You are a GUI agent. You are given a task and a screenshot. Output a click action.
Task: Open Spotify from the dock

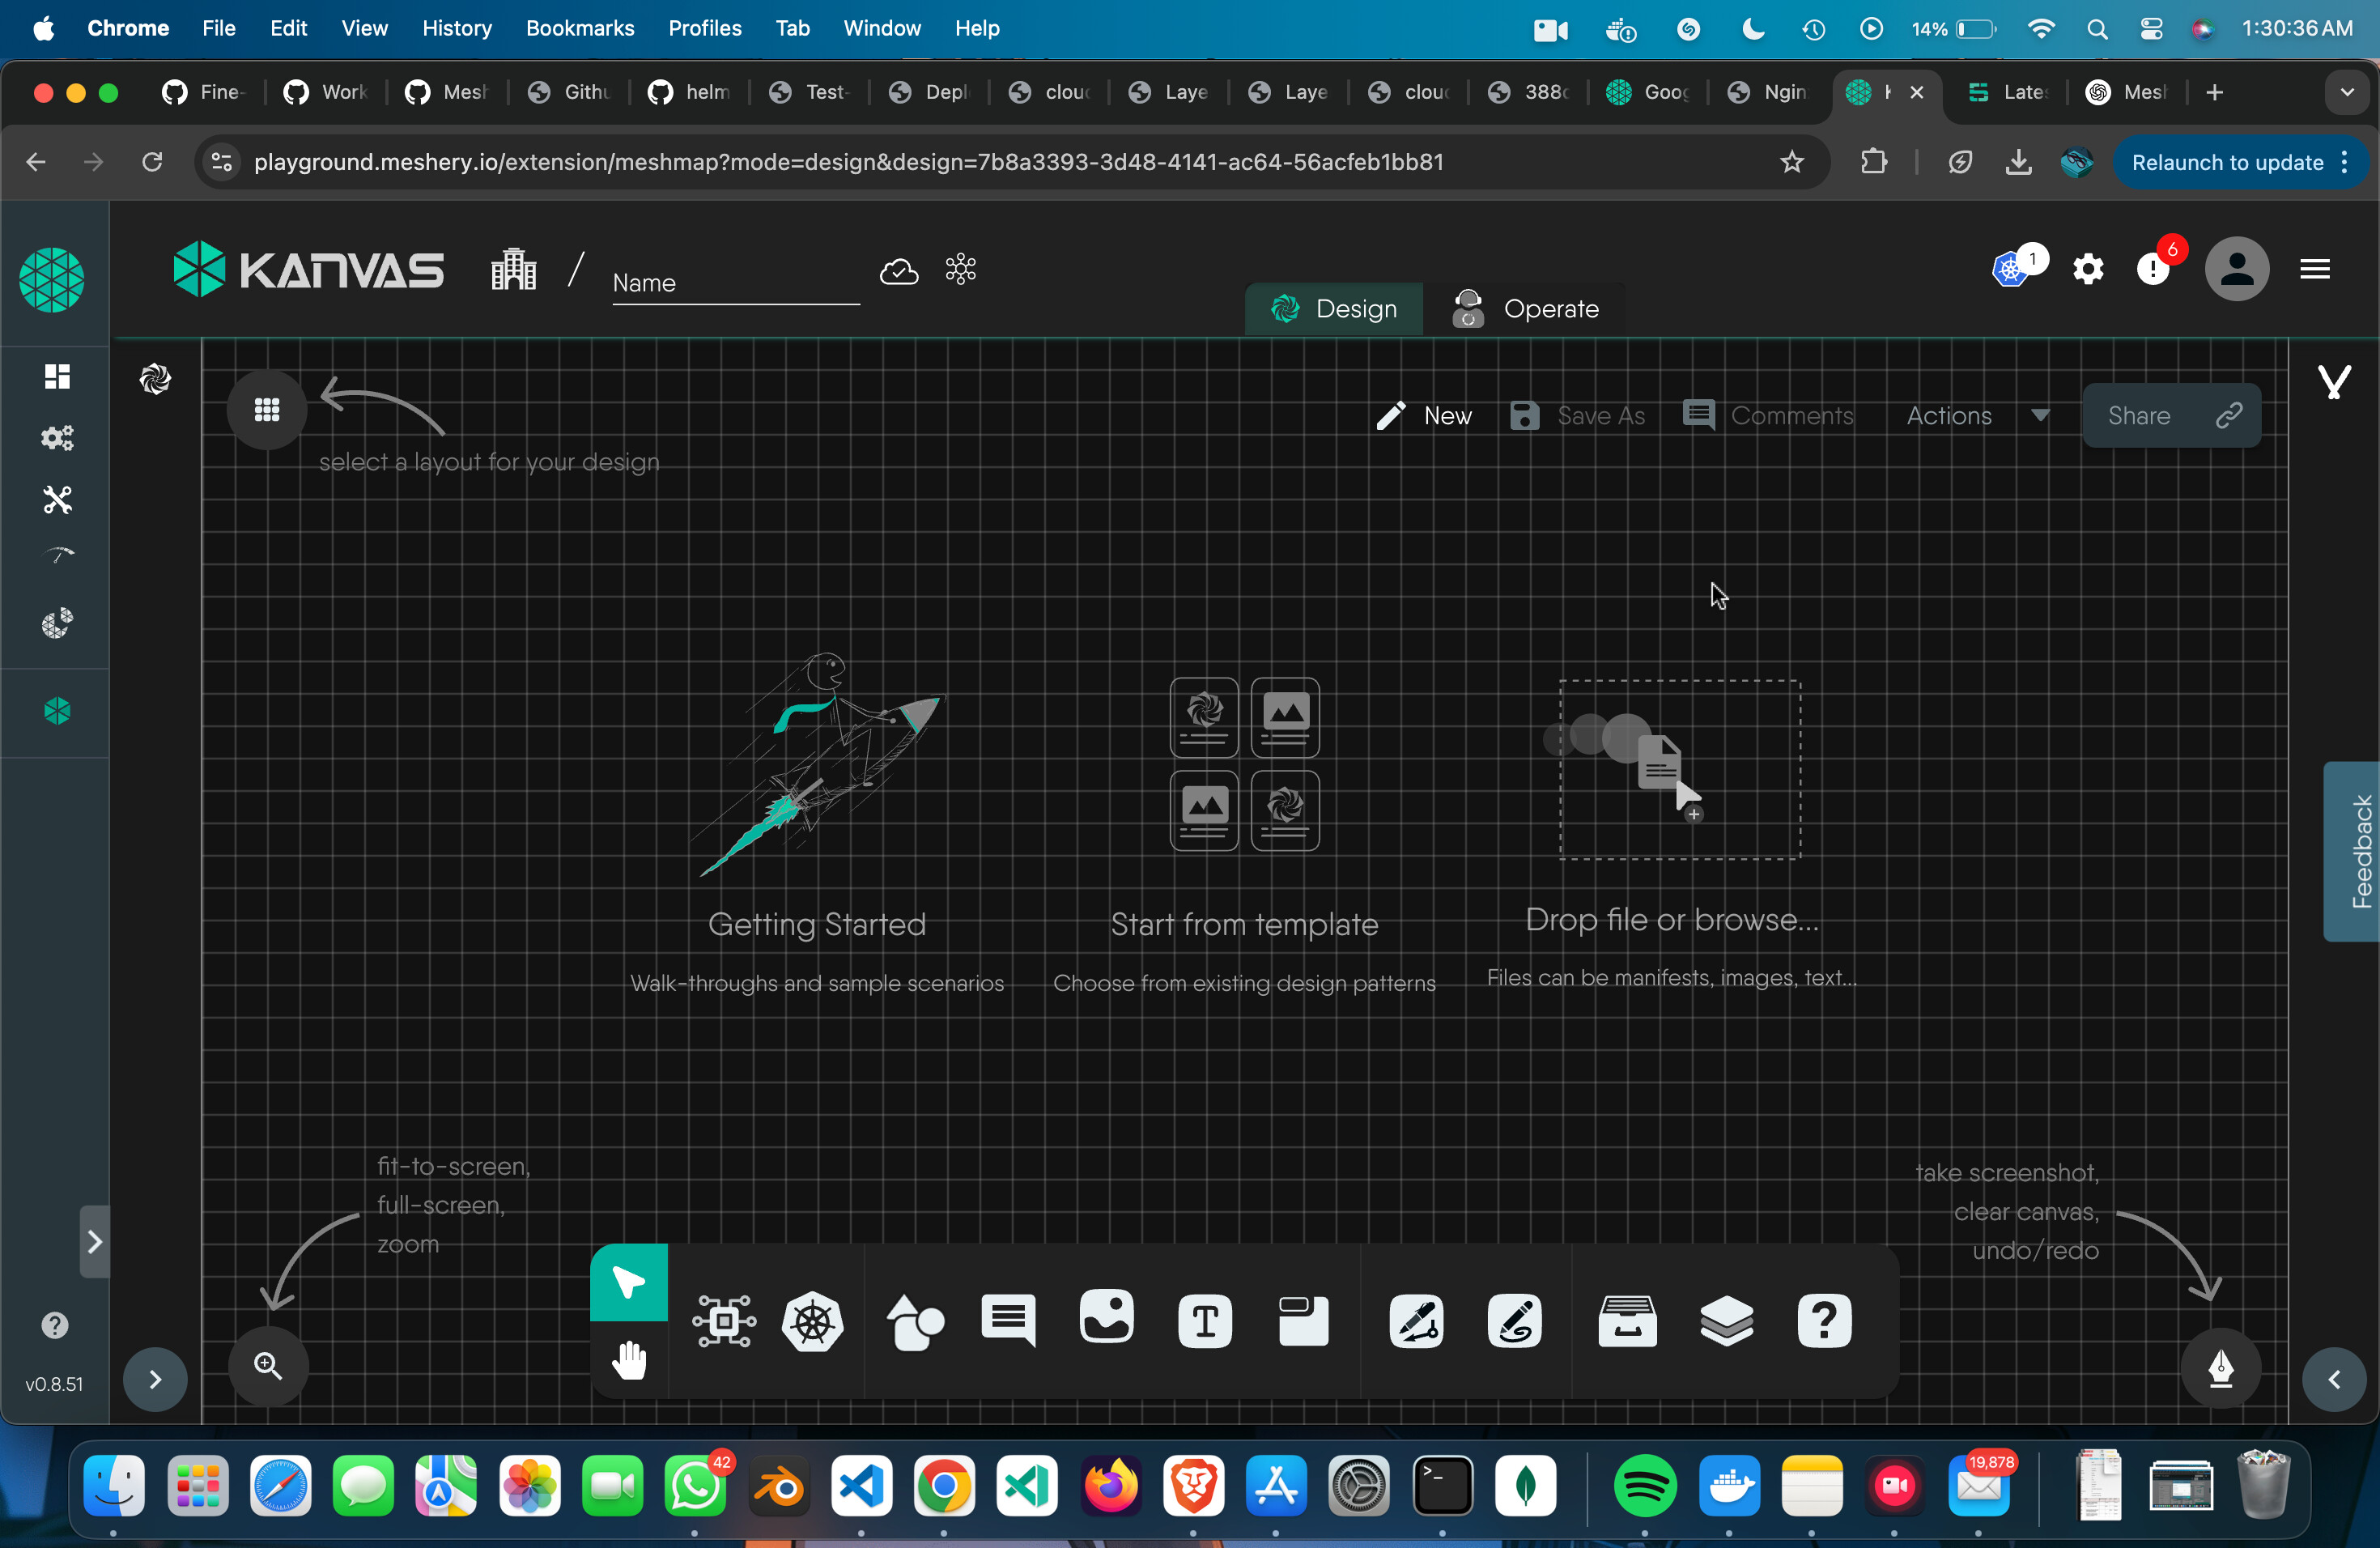[1645, 1486]
